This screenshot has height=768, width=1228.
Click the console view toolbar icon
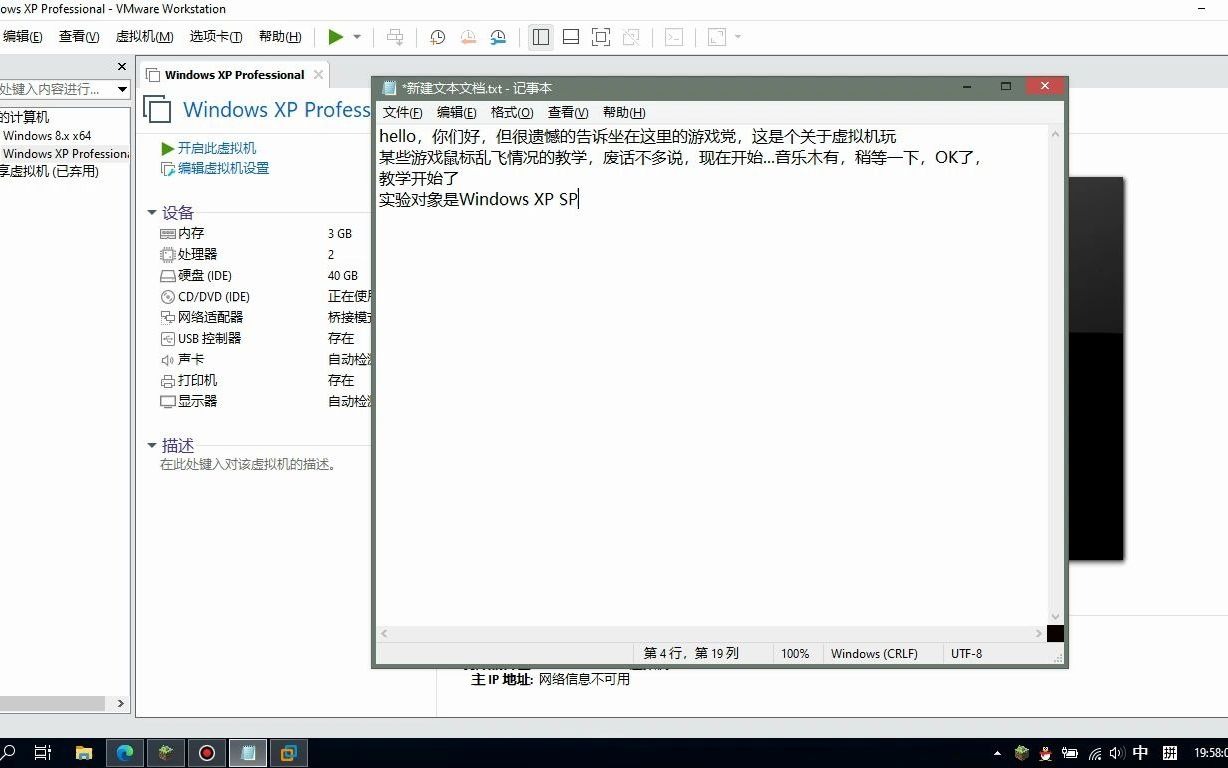point(674,37)
